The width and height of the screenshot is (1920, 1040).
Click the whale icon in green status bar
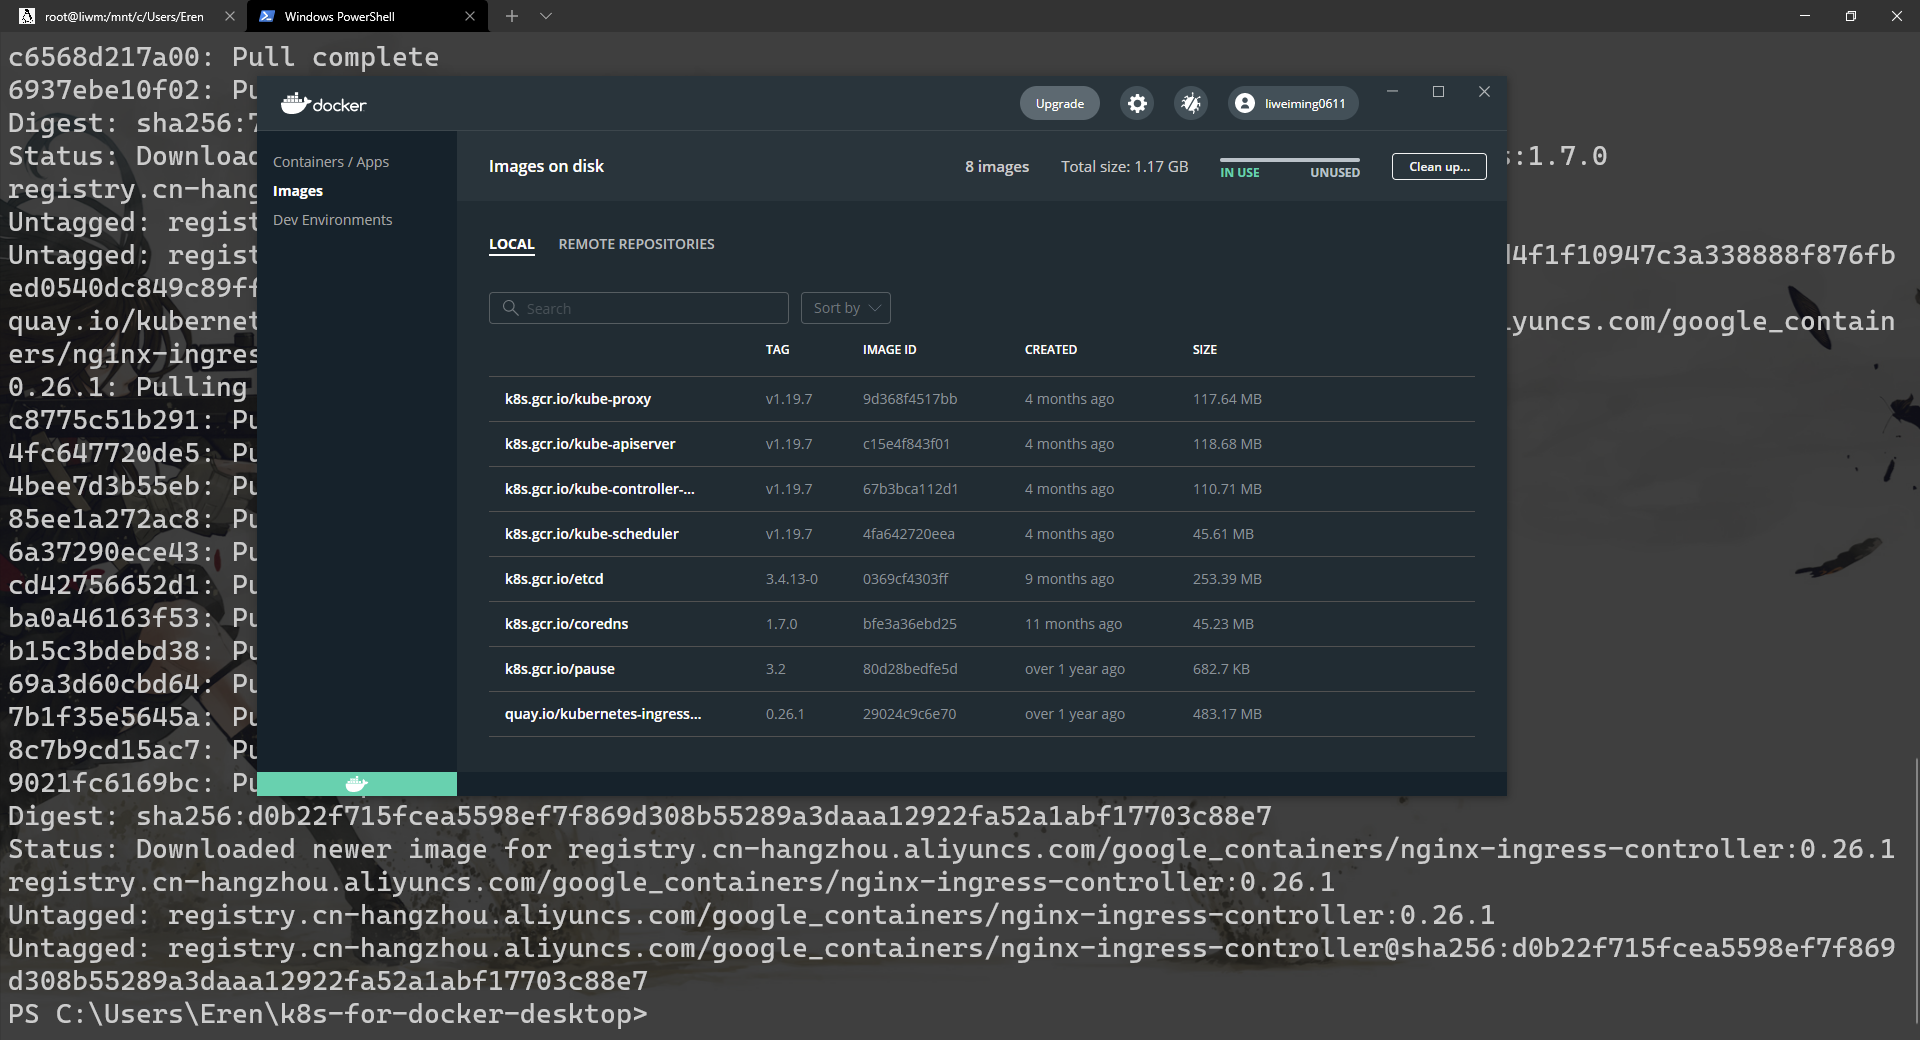[x=356, y=784]
